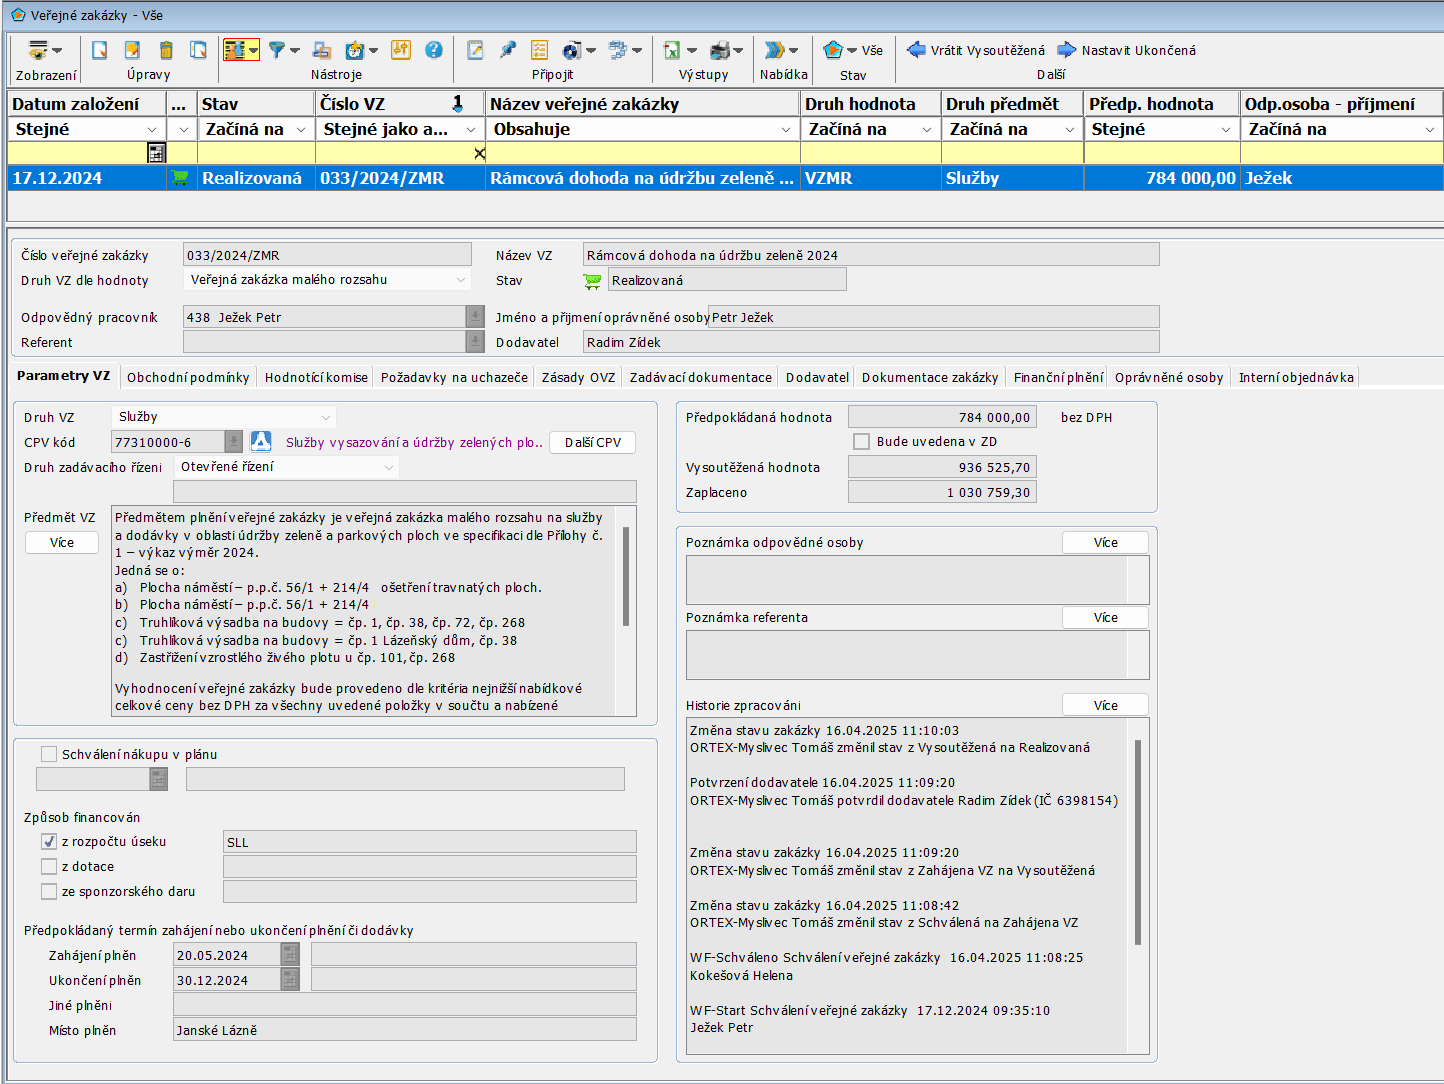Click the delete record trash icon
1444x1084 pixels.
166,50
